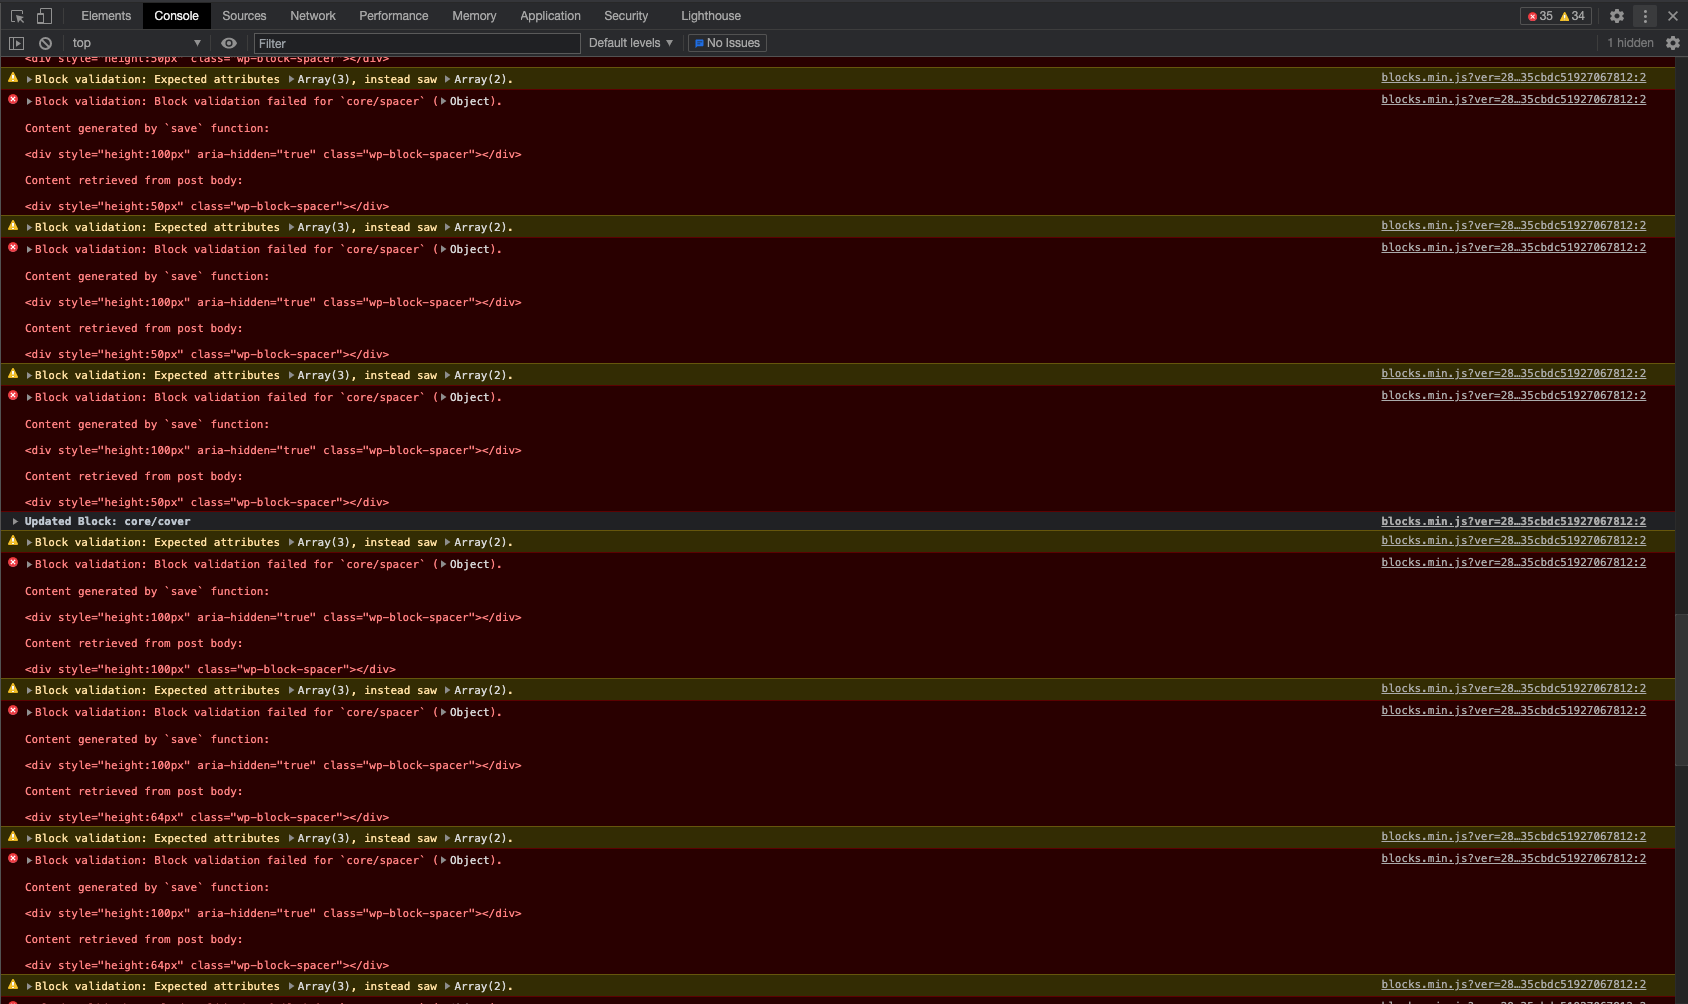Click warning icon on row just below 'Updated Block'

pos(13,541)
